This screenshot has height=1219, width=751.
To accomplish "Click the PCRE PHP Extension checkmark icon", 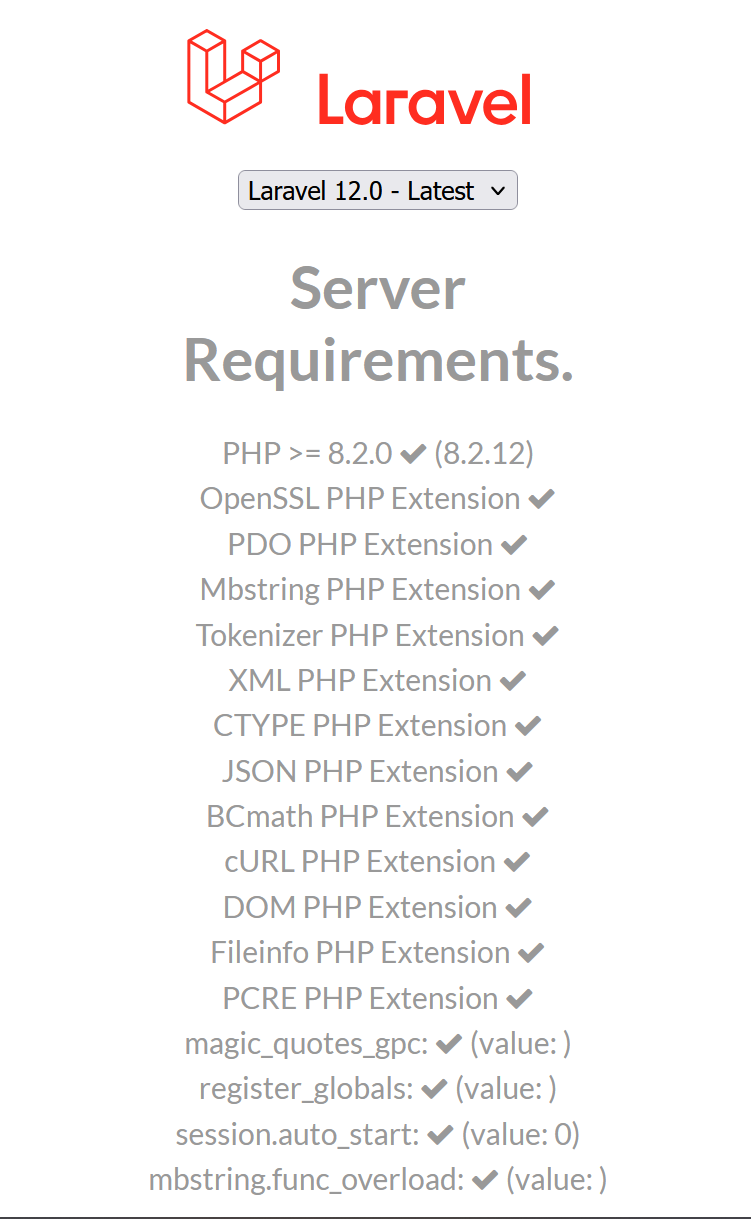I will tap(519, 999).
